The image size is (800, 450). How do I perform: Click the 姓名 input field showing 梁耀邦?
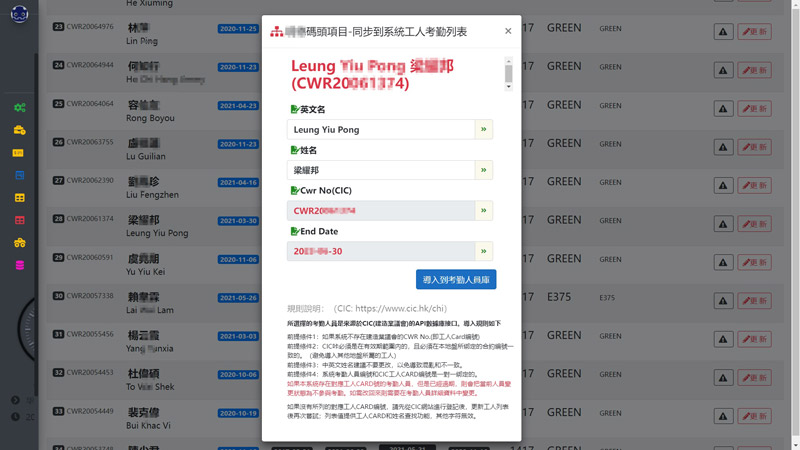[x=380, y=170]
